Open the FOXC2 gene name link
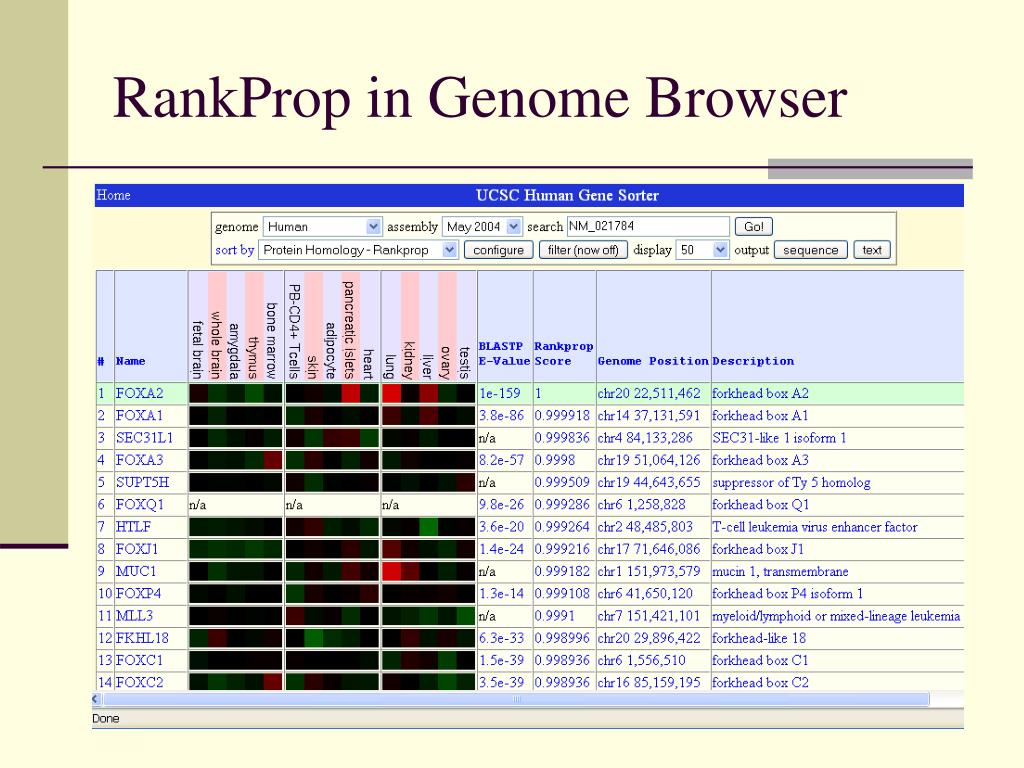This screenshot has width=1024, height=768. coord(140,682)
